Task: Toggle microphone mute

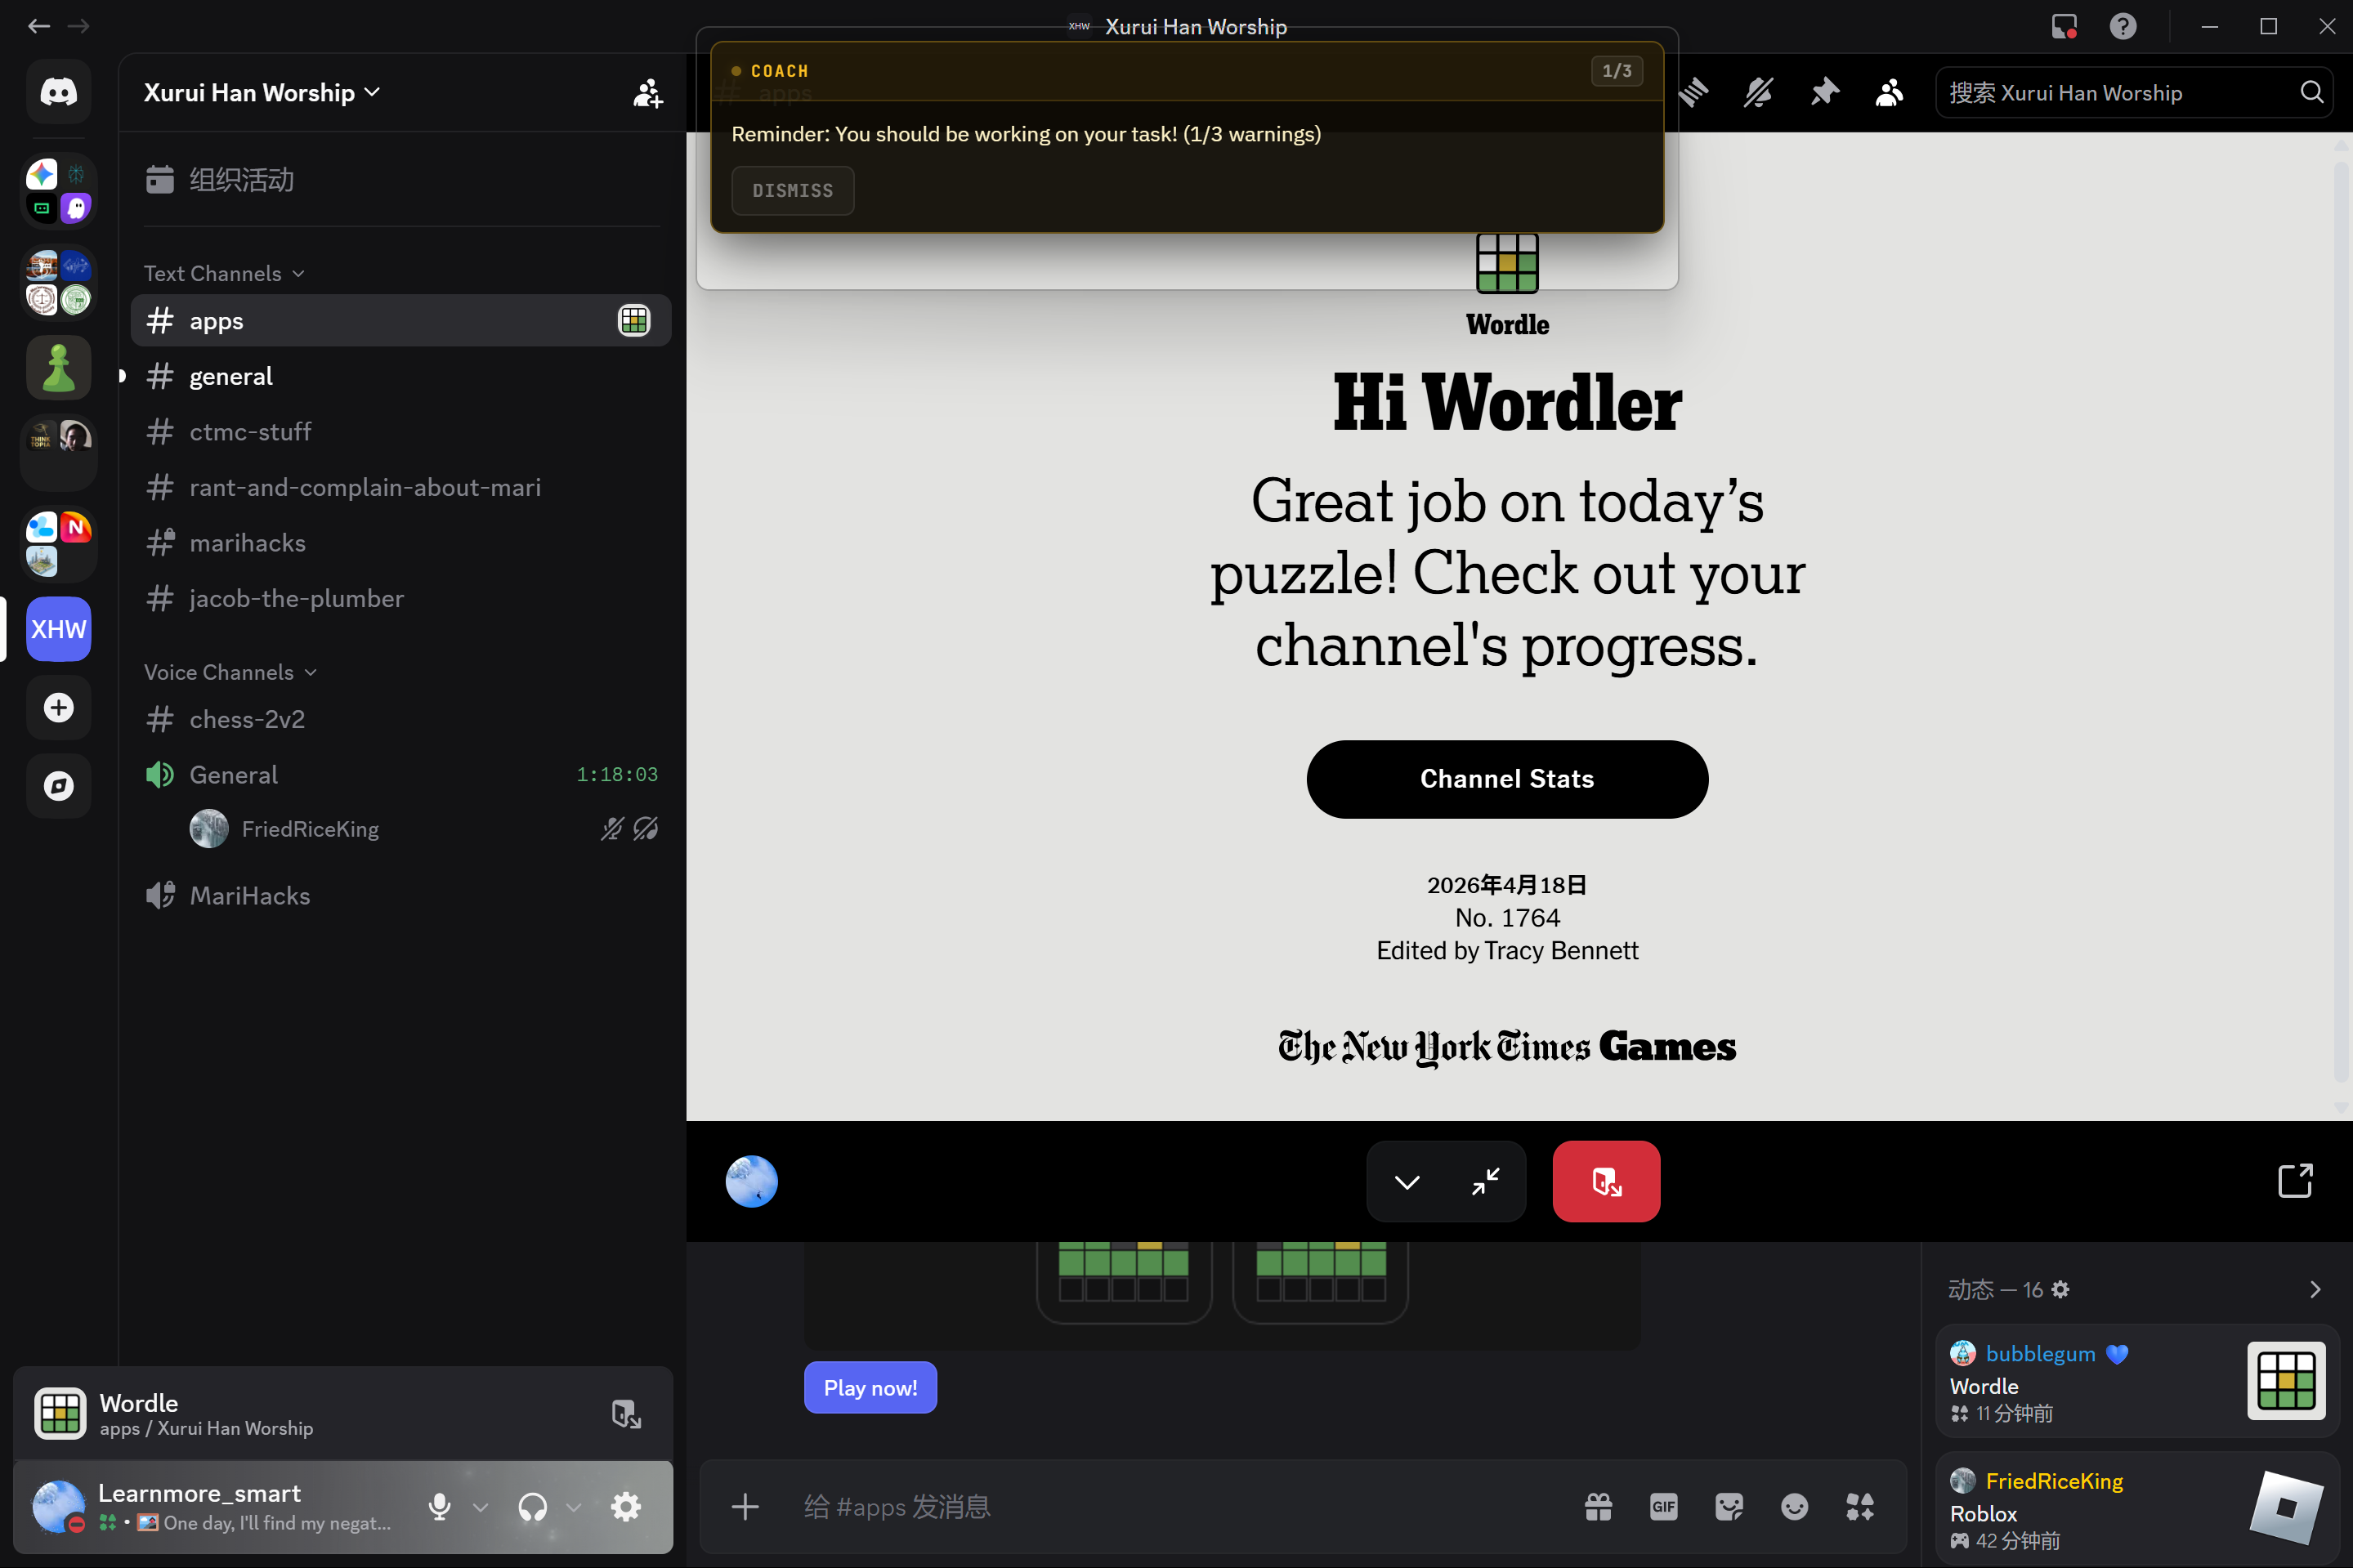Action: 439,1506
